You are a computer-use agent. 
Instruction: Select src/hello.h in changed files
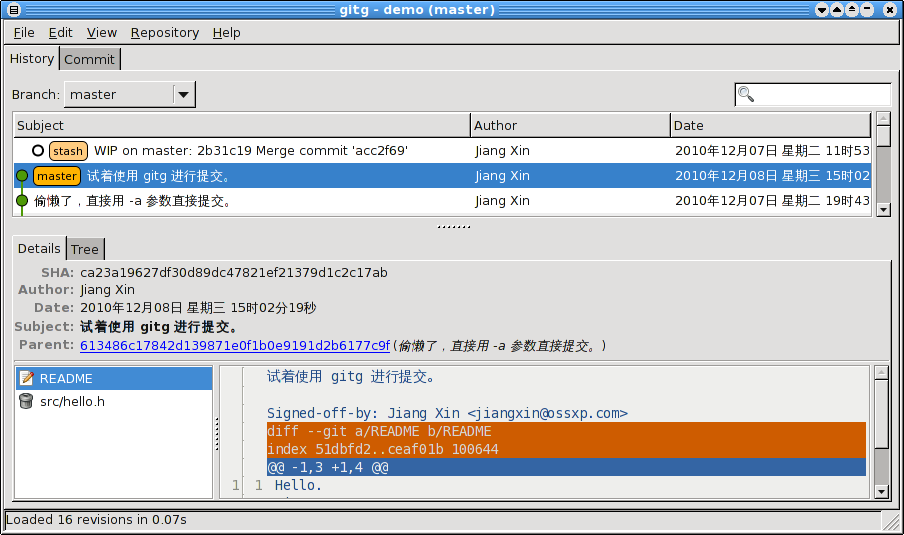point(114,401)
